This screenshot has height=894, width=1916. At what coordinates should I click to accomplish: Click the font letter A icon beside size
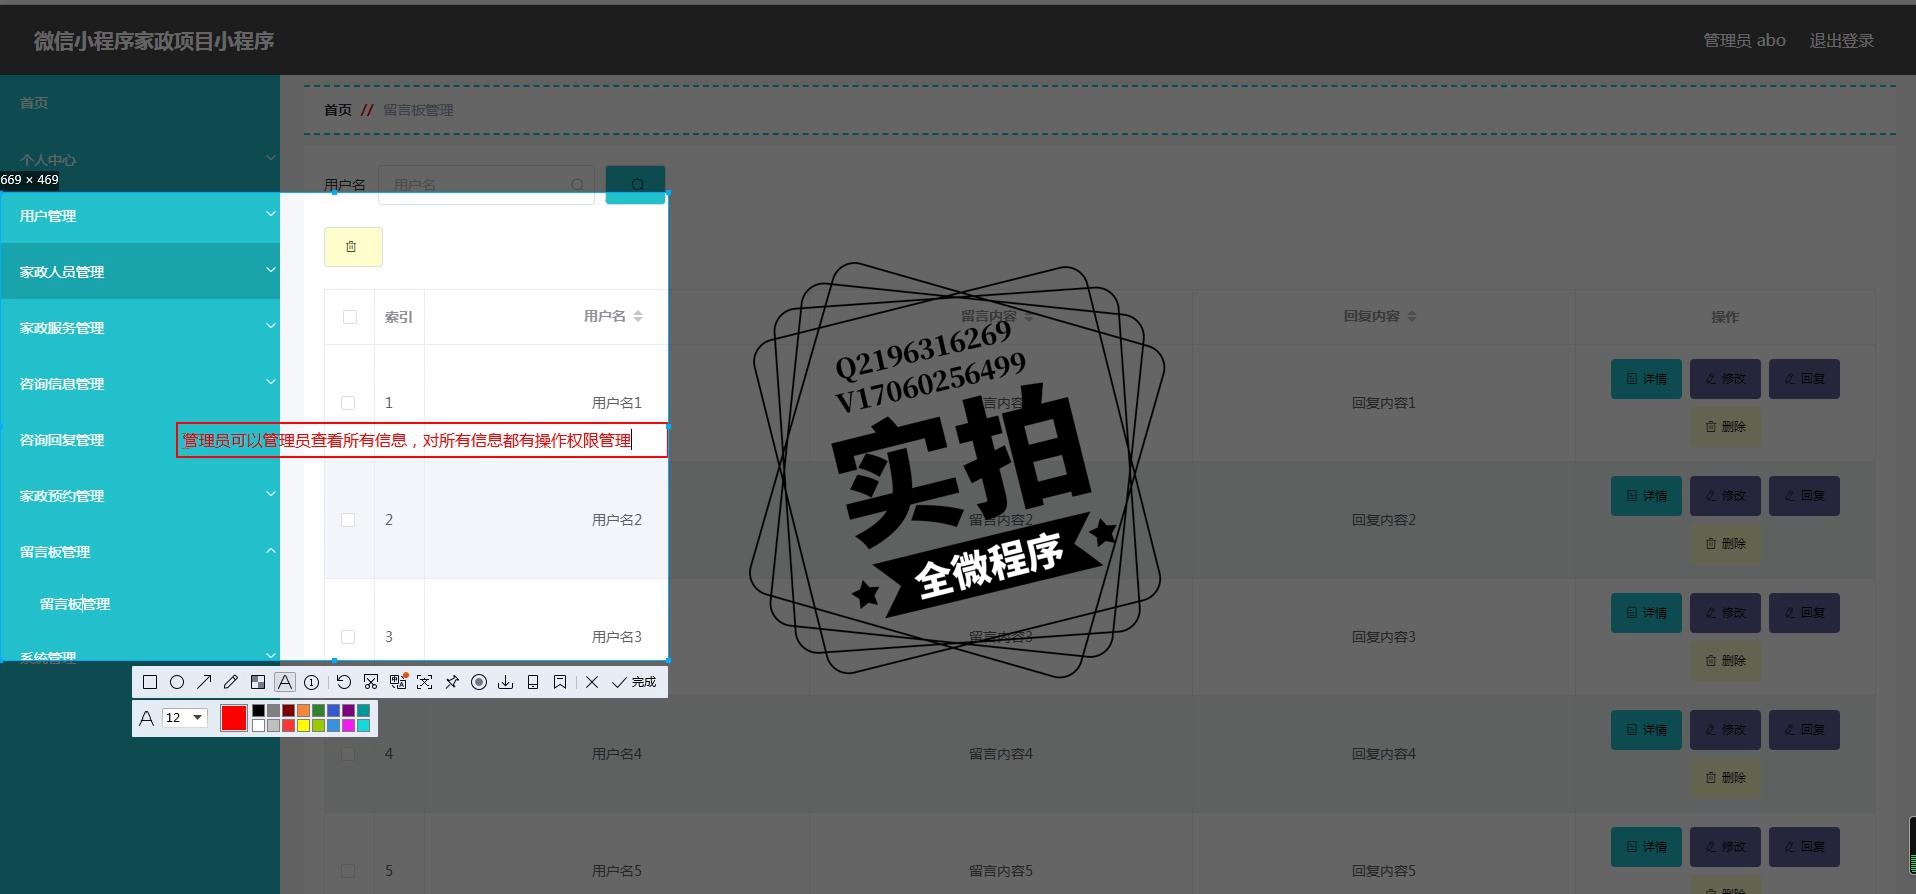[x=146, y=718]
